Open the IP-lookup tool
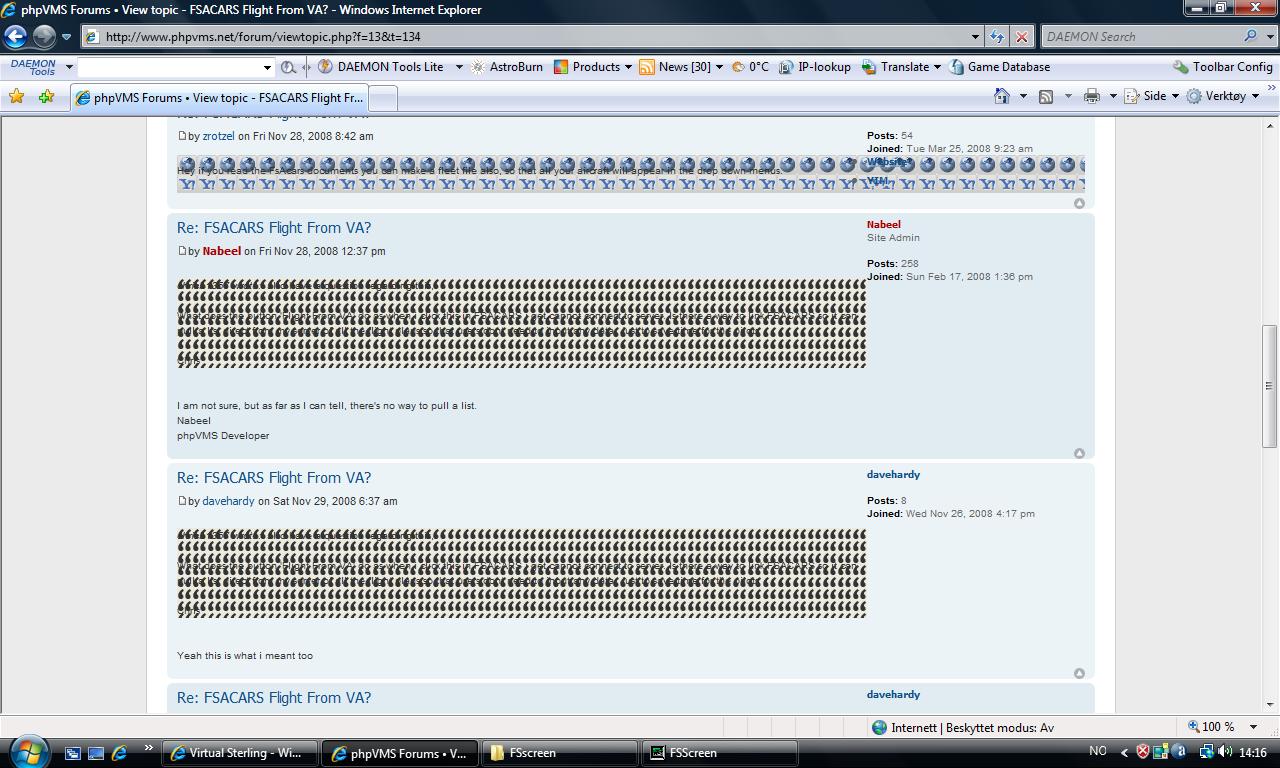This screenshot has width=1280, height=768. tap(815, 67)
